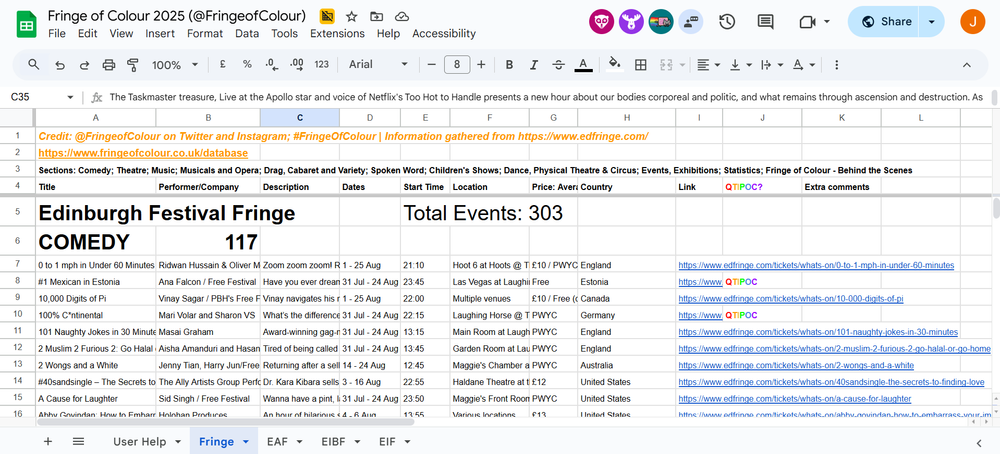Open the text colour picker
Viewport: 1000px width, 454px height.
(583, 64)
